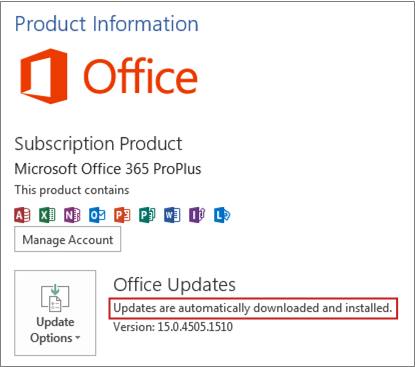Click the Lync app icon
Image resolution: width=415 pixels, height=367 pixels.
coord(222,215)
